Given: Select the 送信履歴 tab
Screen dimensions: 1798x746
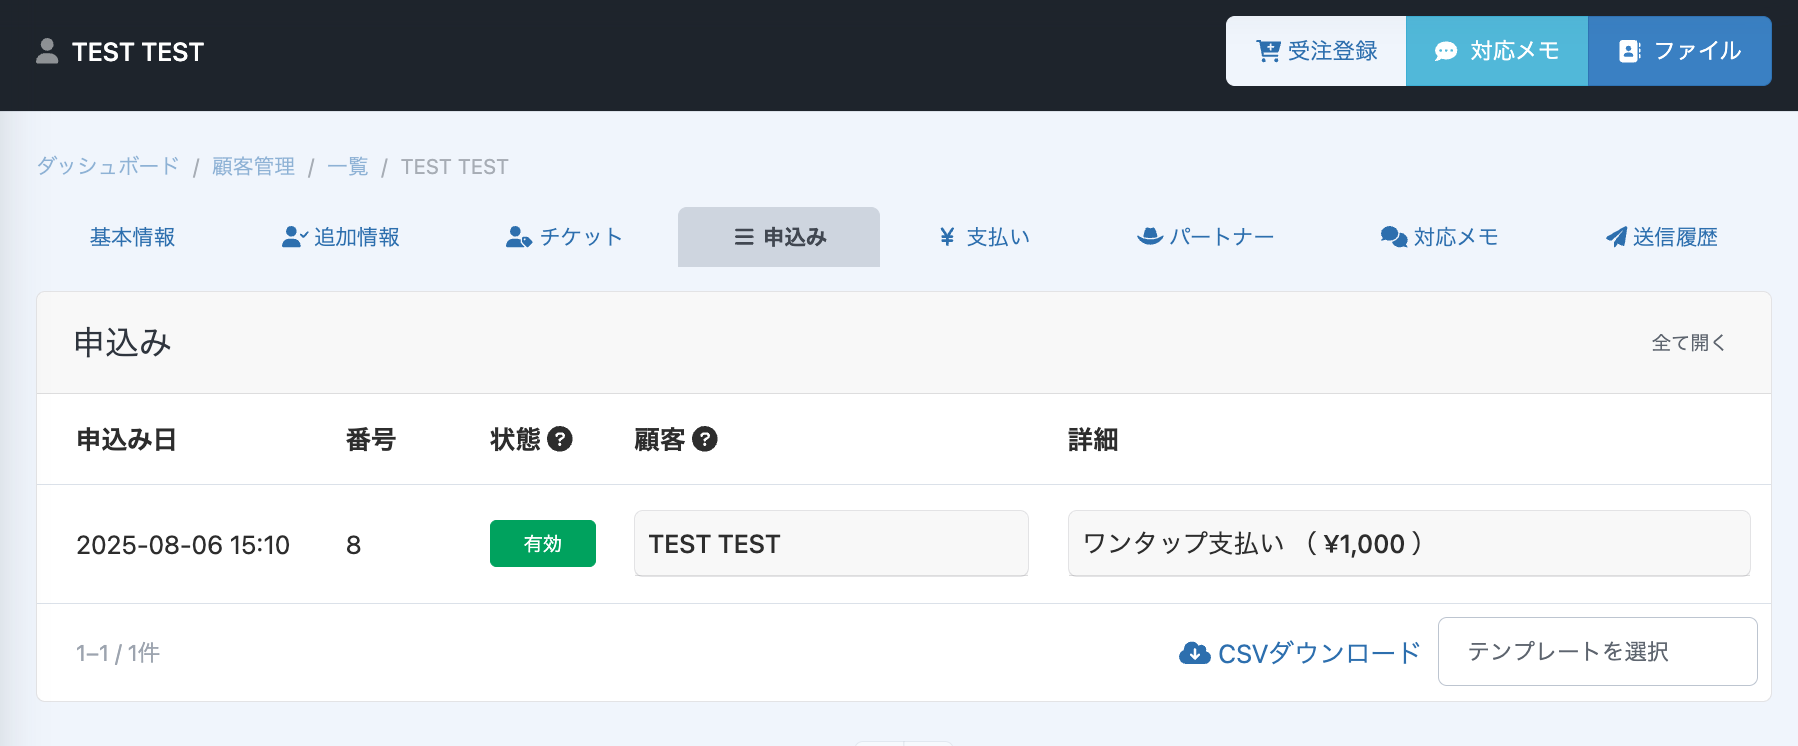Looking at the screenshot, I should [1661, 237].
